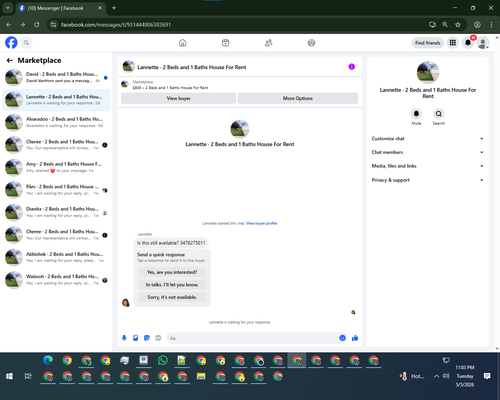This screenshot has height=400, width=500.
Task: Open a new browser tab
Action: coord(114,8)
